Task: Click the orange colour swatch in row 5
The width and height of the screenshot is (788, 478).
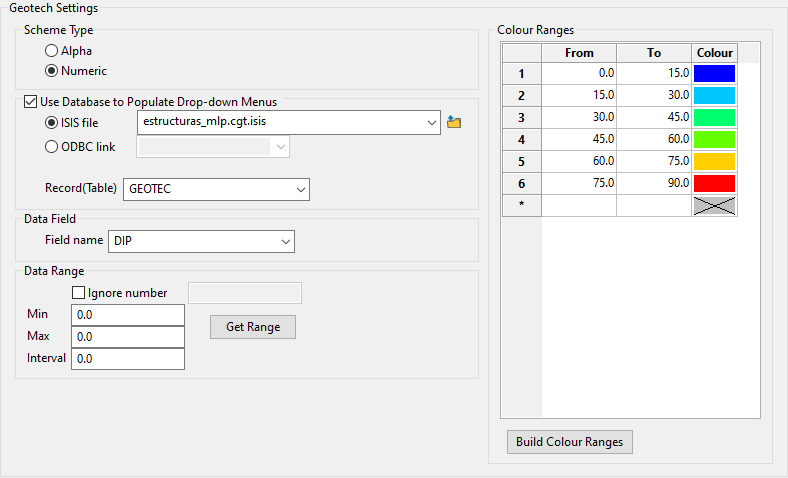Action: 714,161
